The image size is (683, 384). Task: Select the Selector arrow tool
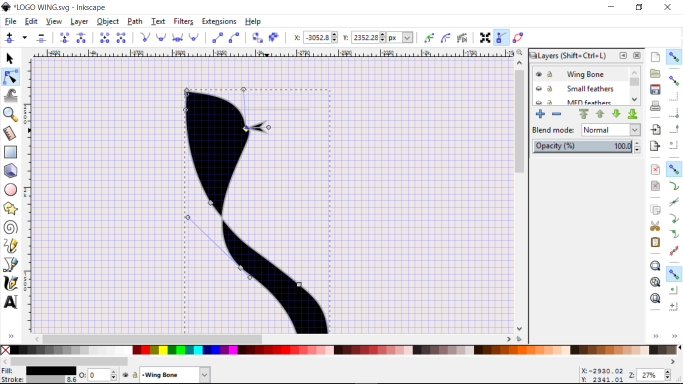(x=10, y=59)
